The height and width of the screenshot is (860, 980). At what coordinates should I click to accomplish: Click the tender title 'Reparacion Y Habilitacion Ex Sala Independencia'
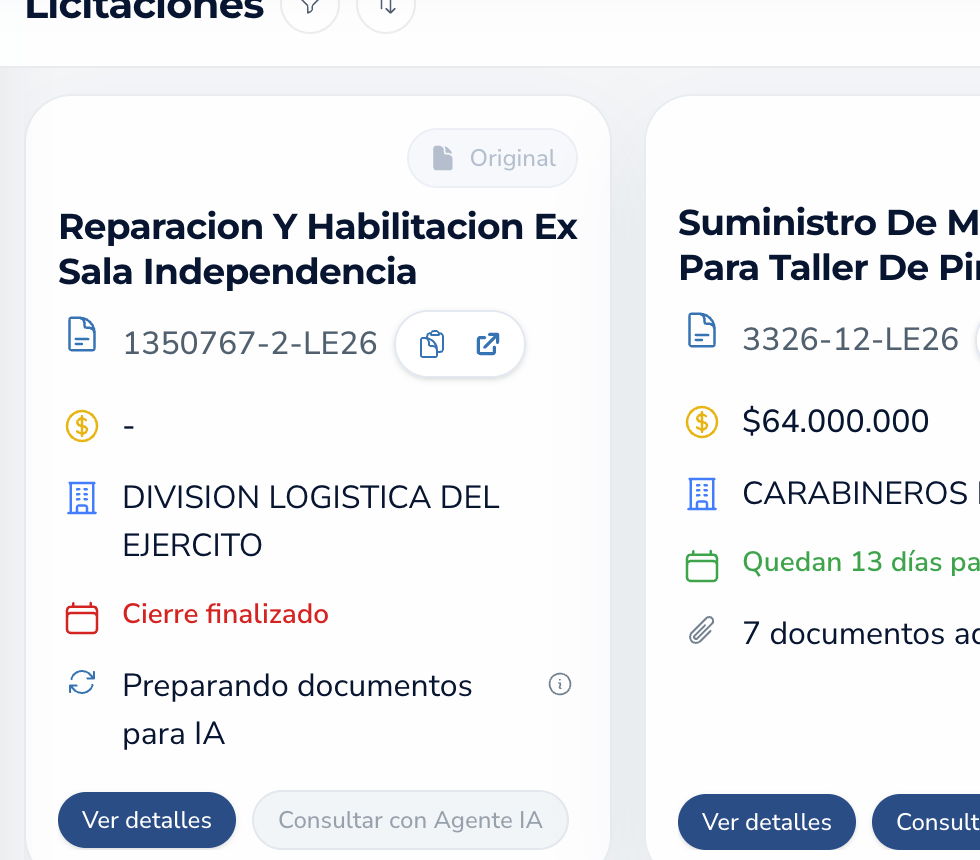coord(318,248)
